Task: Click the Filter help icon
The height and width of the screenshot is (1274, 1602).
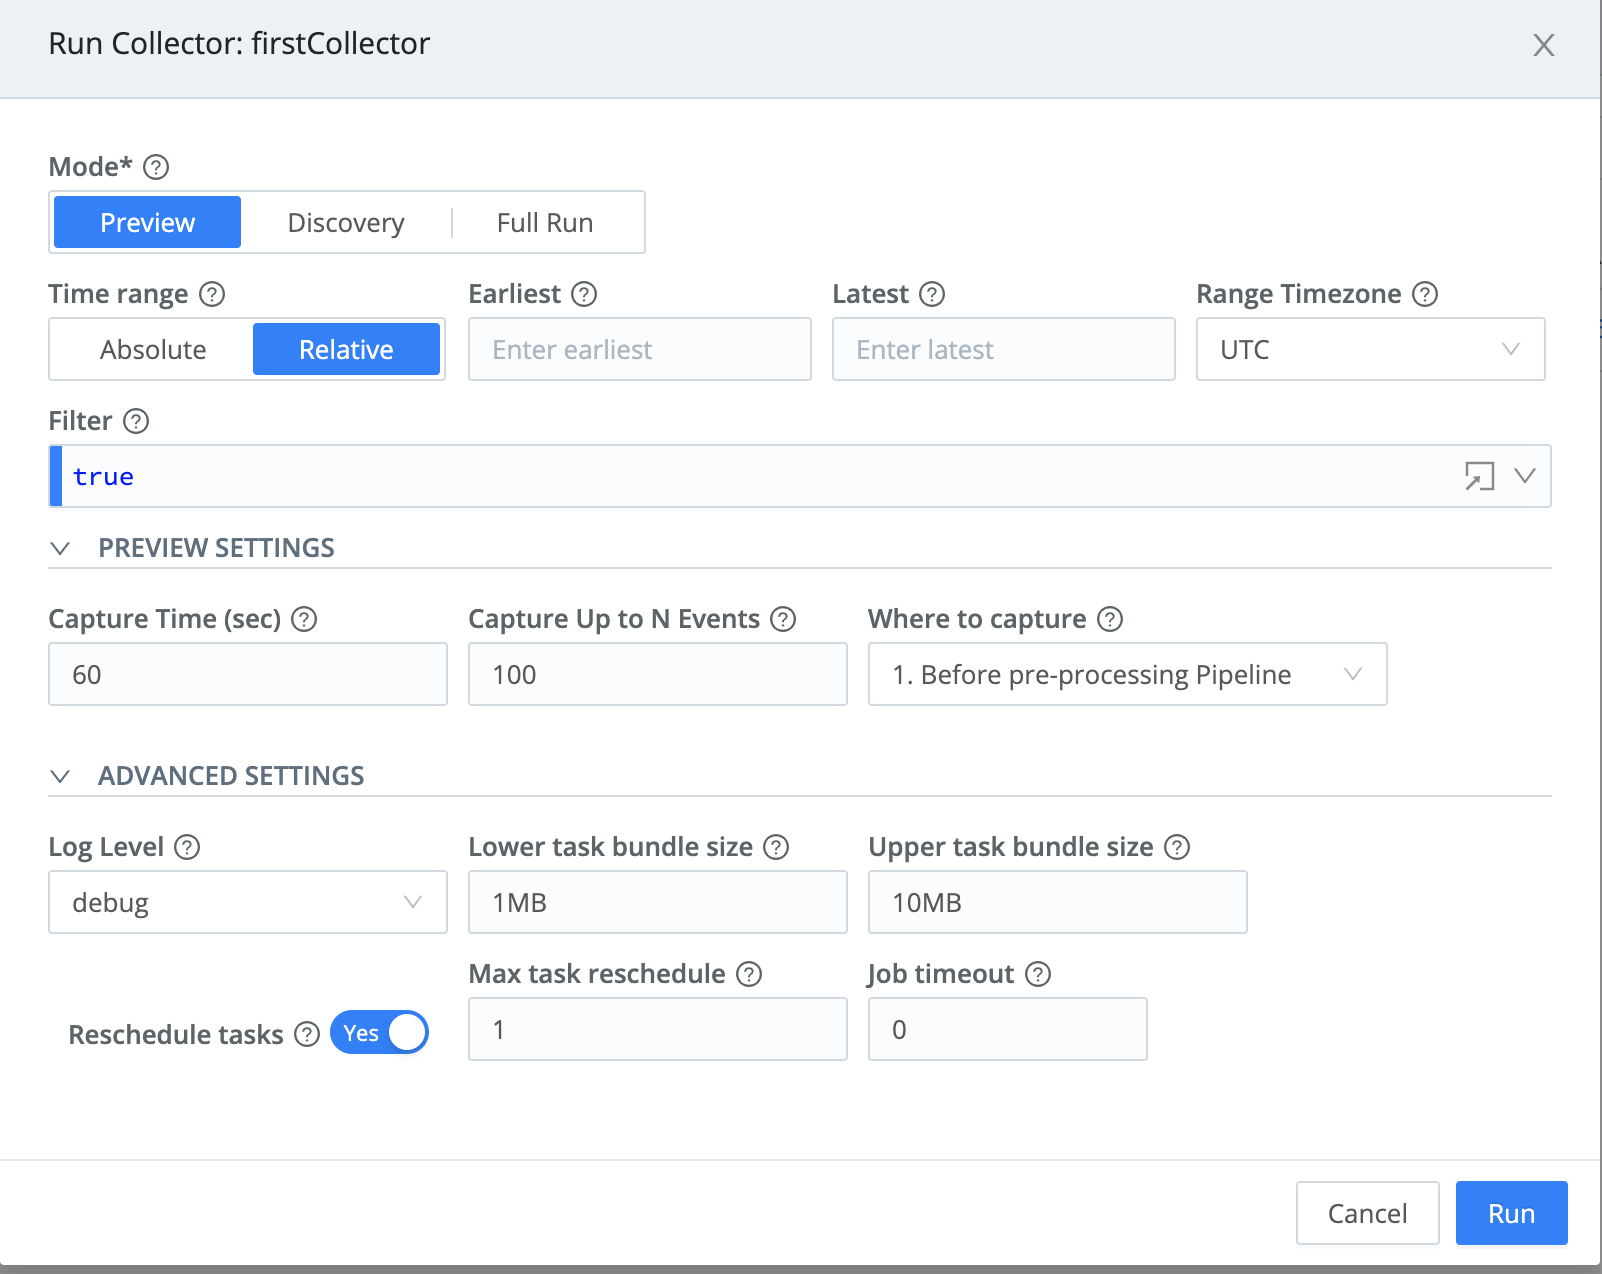Action: pyautogui.click(x=138, y=421)
